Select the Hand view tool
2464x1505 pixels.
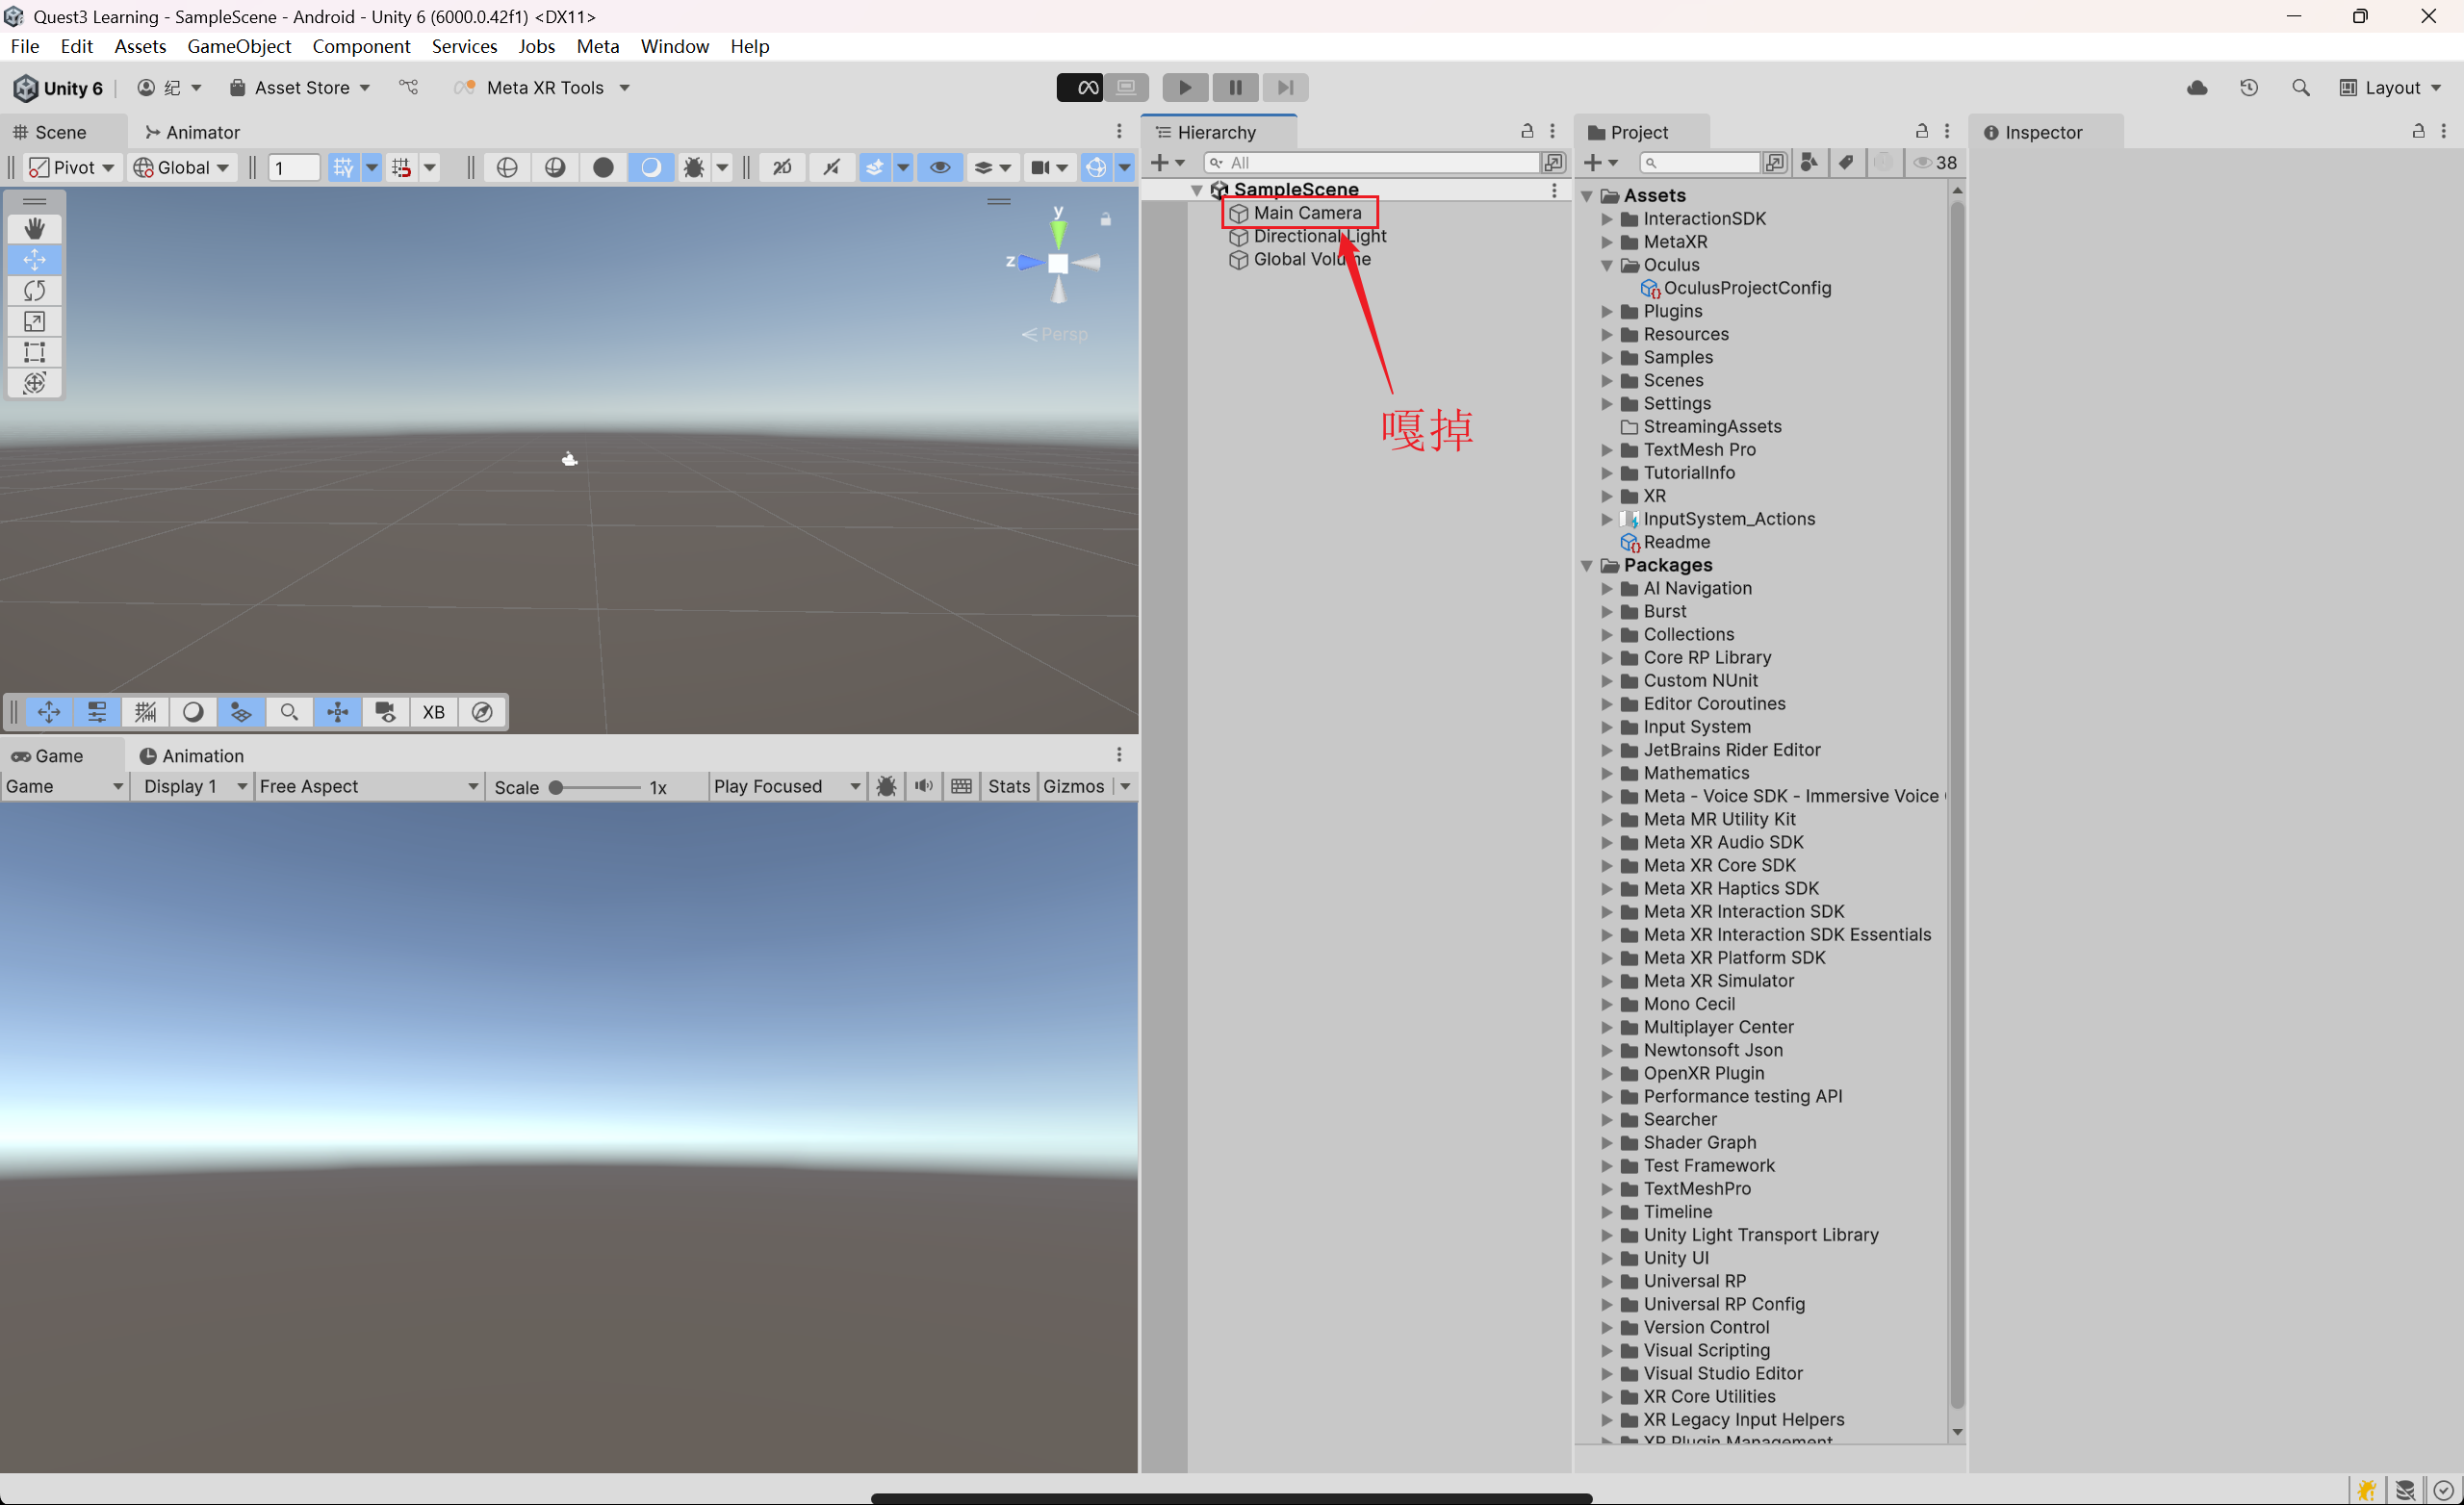tap(34, 229)
